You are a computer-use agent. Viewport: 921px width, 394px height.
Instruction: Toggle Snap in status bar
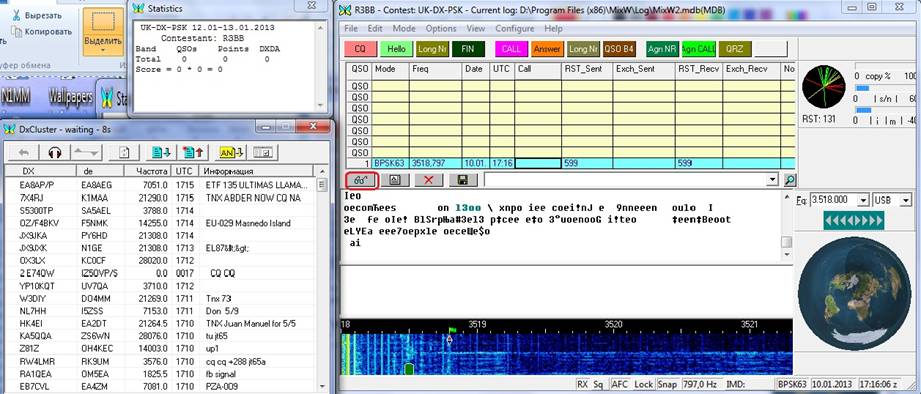(667, 384)
